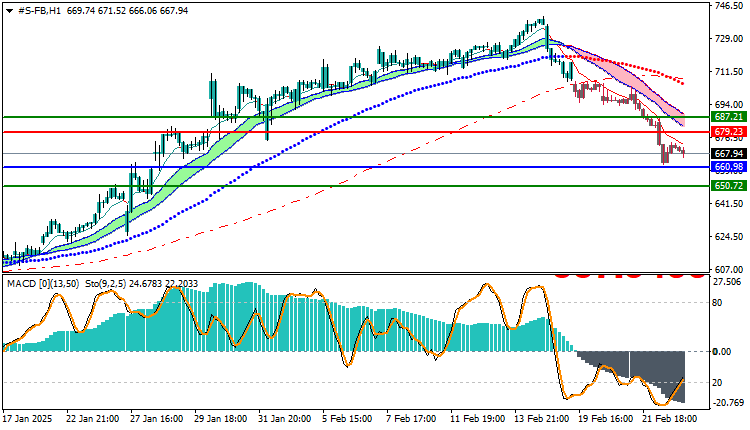Screen dimensions: 750x430
Task: Click the 711.50 price scale value
Action: tap(728, 72)
